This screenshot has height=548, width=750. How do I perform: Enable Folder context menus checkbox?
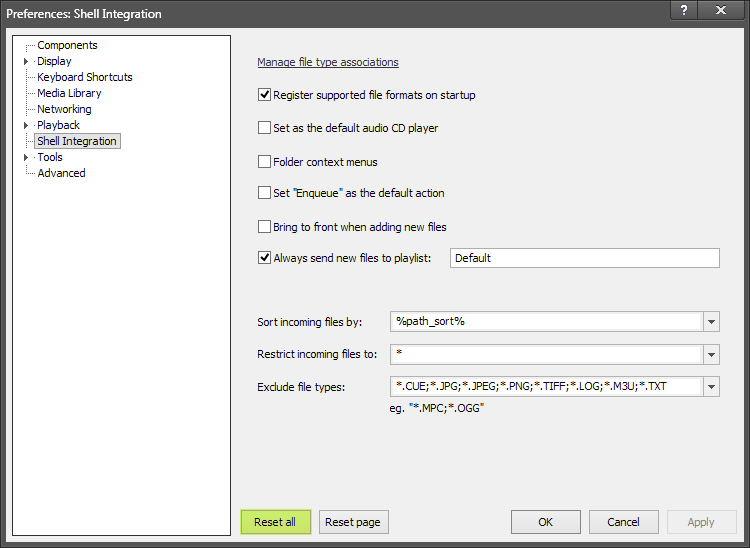click(x=265, y=161)
